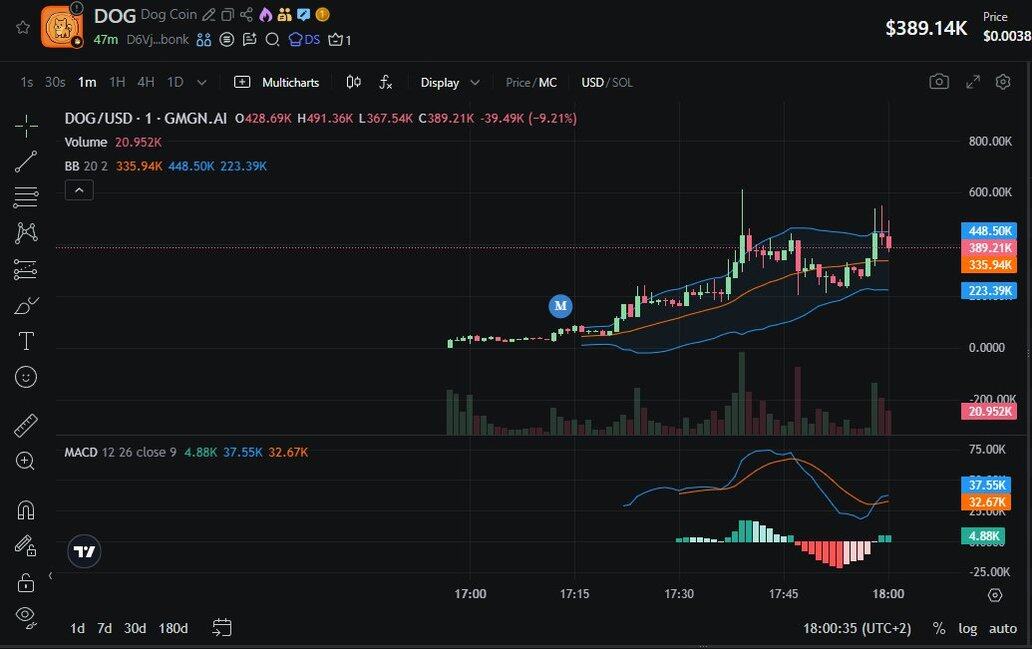Image resolution: width=1032 pixels, height=649 pixels.
Task: Select the 7d date range
Action: 104,628
